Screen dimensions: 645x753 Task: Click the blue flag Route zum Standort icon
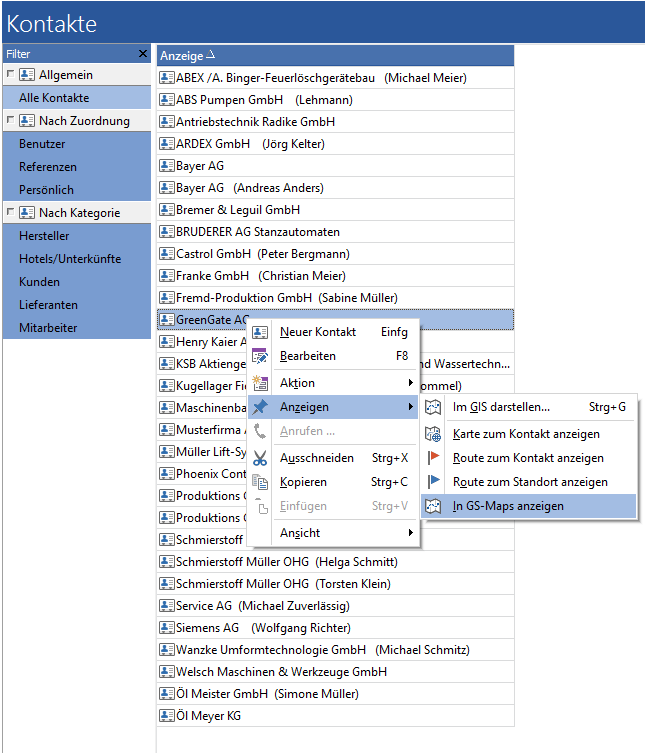point(433,482)
